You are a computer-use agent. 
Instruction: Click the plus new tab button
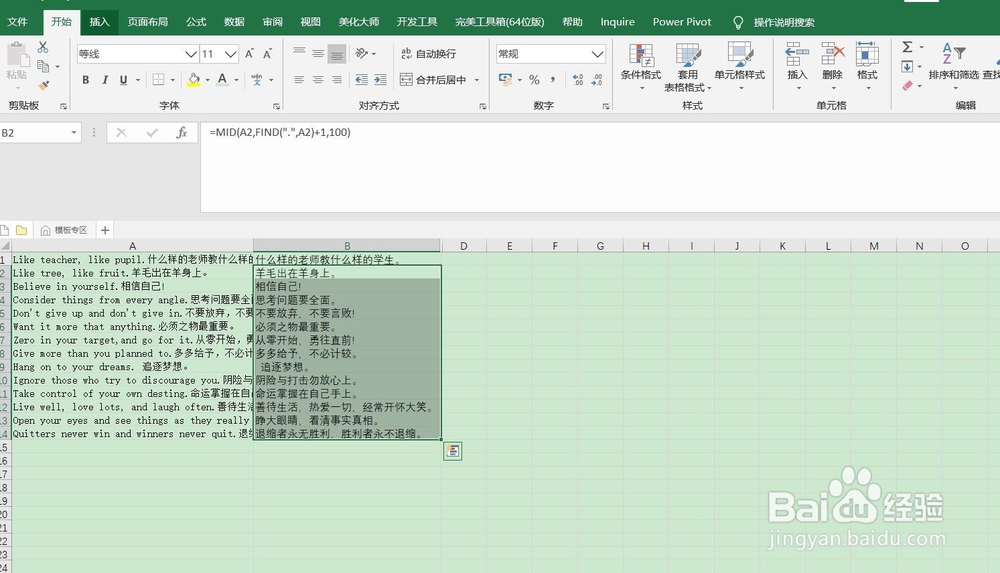click(105, 230)
